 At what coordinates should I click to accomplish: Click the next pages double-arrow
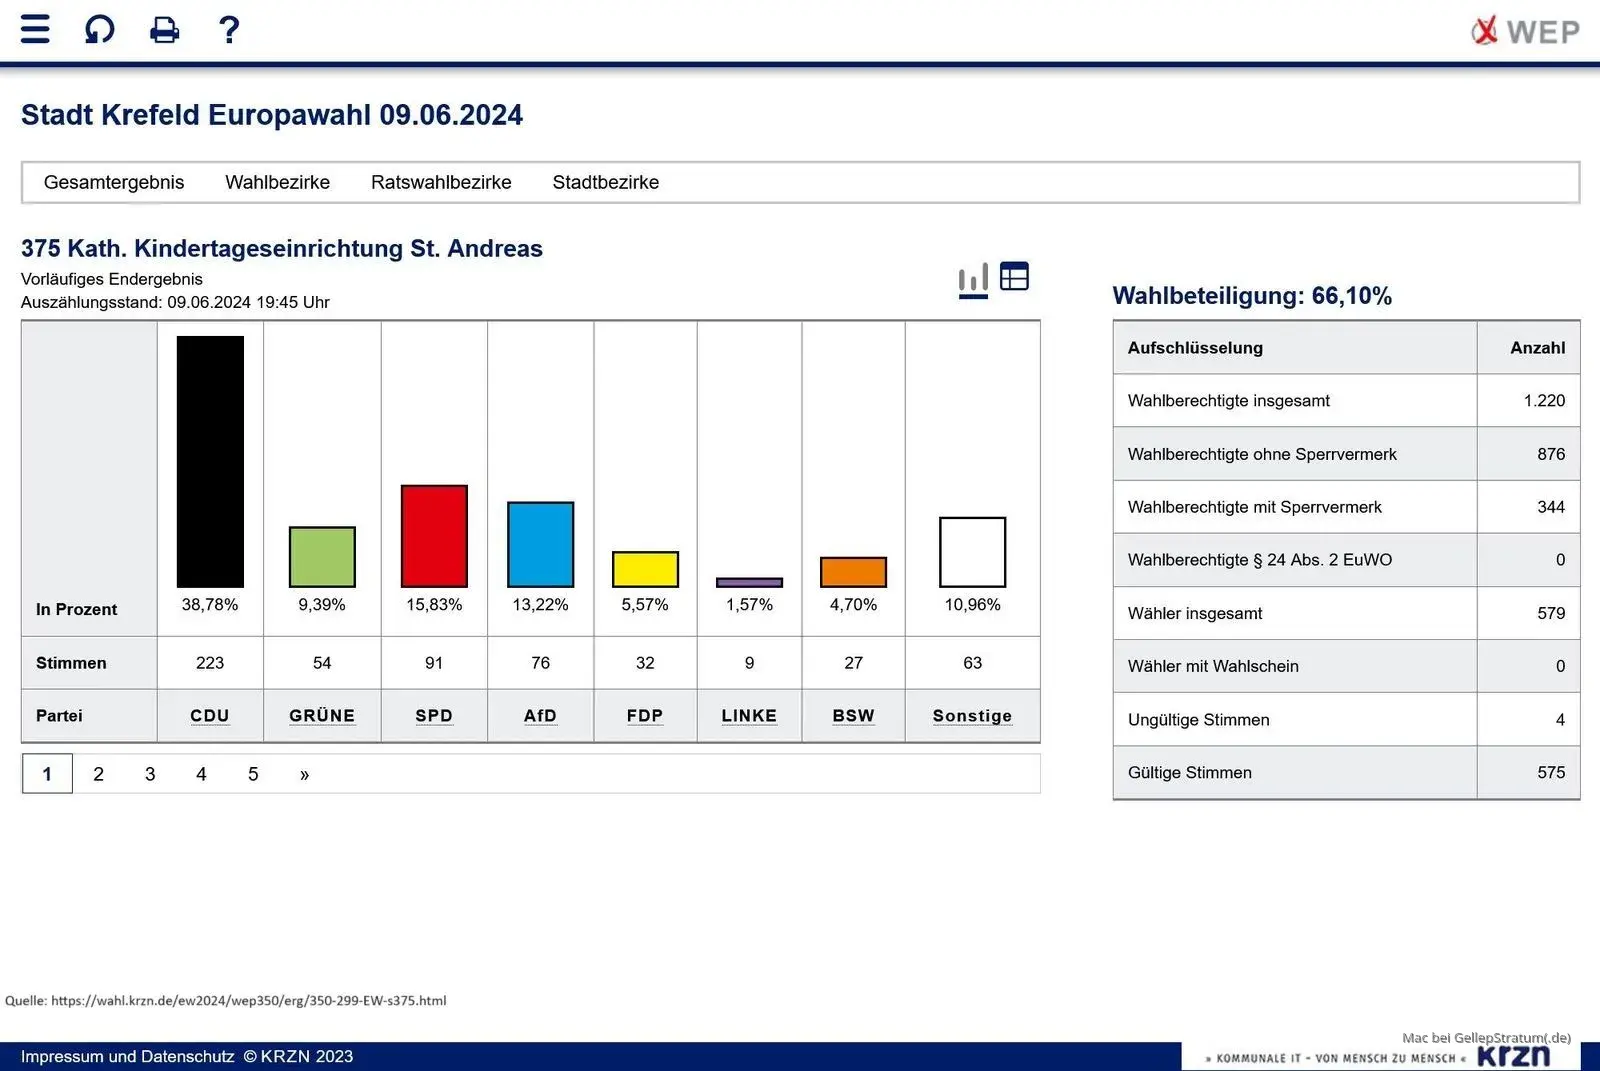[x=304, y=774]
